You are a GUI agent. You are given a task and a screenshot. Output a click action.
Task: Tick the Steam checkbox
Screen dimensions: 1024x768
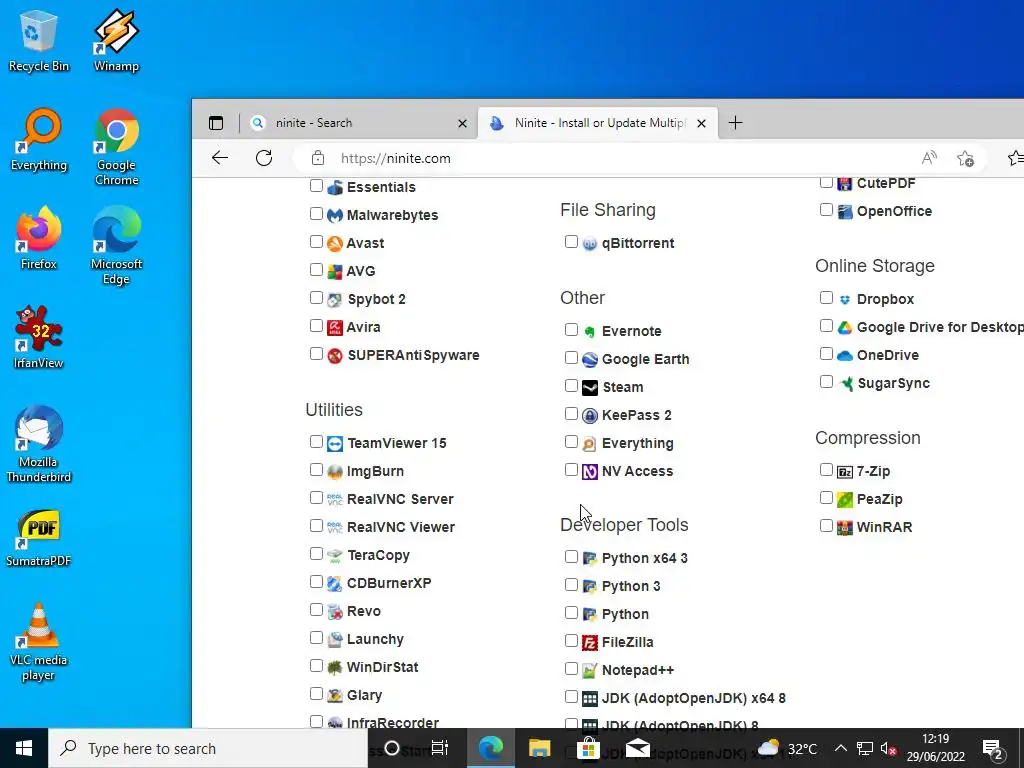pyautogui.click(x=571, y=386)
